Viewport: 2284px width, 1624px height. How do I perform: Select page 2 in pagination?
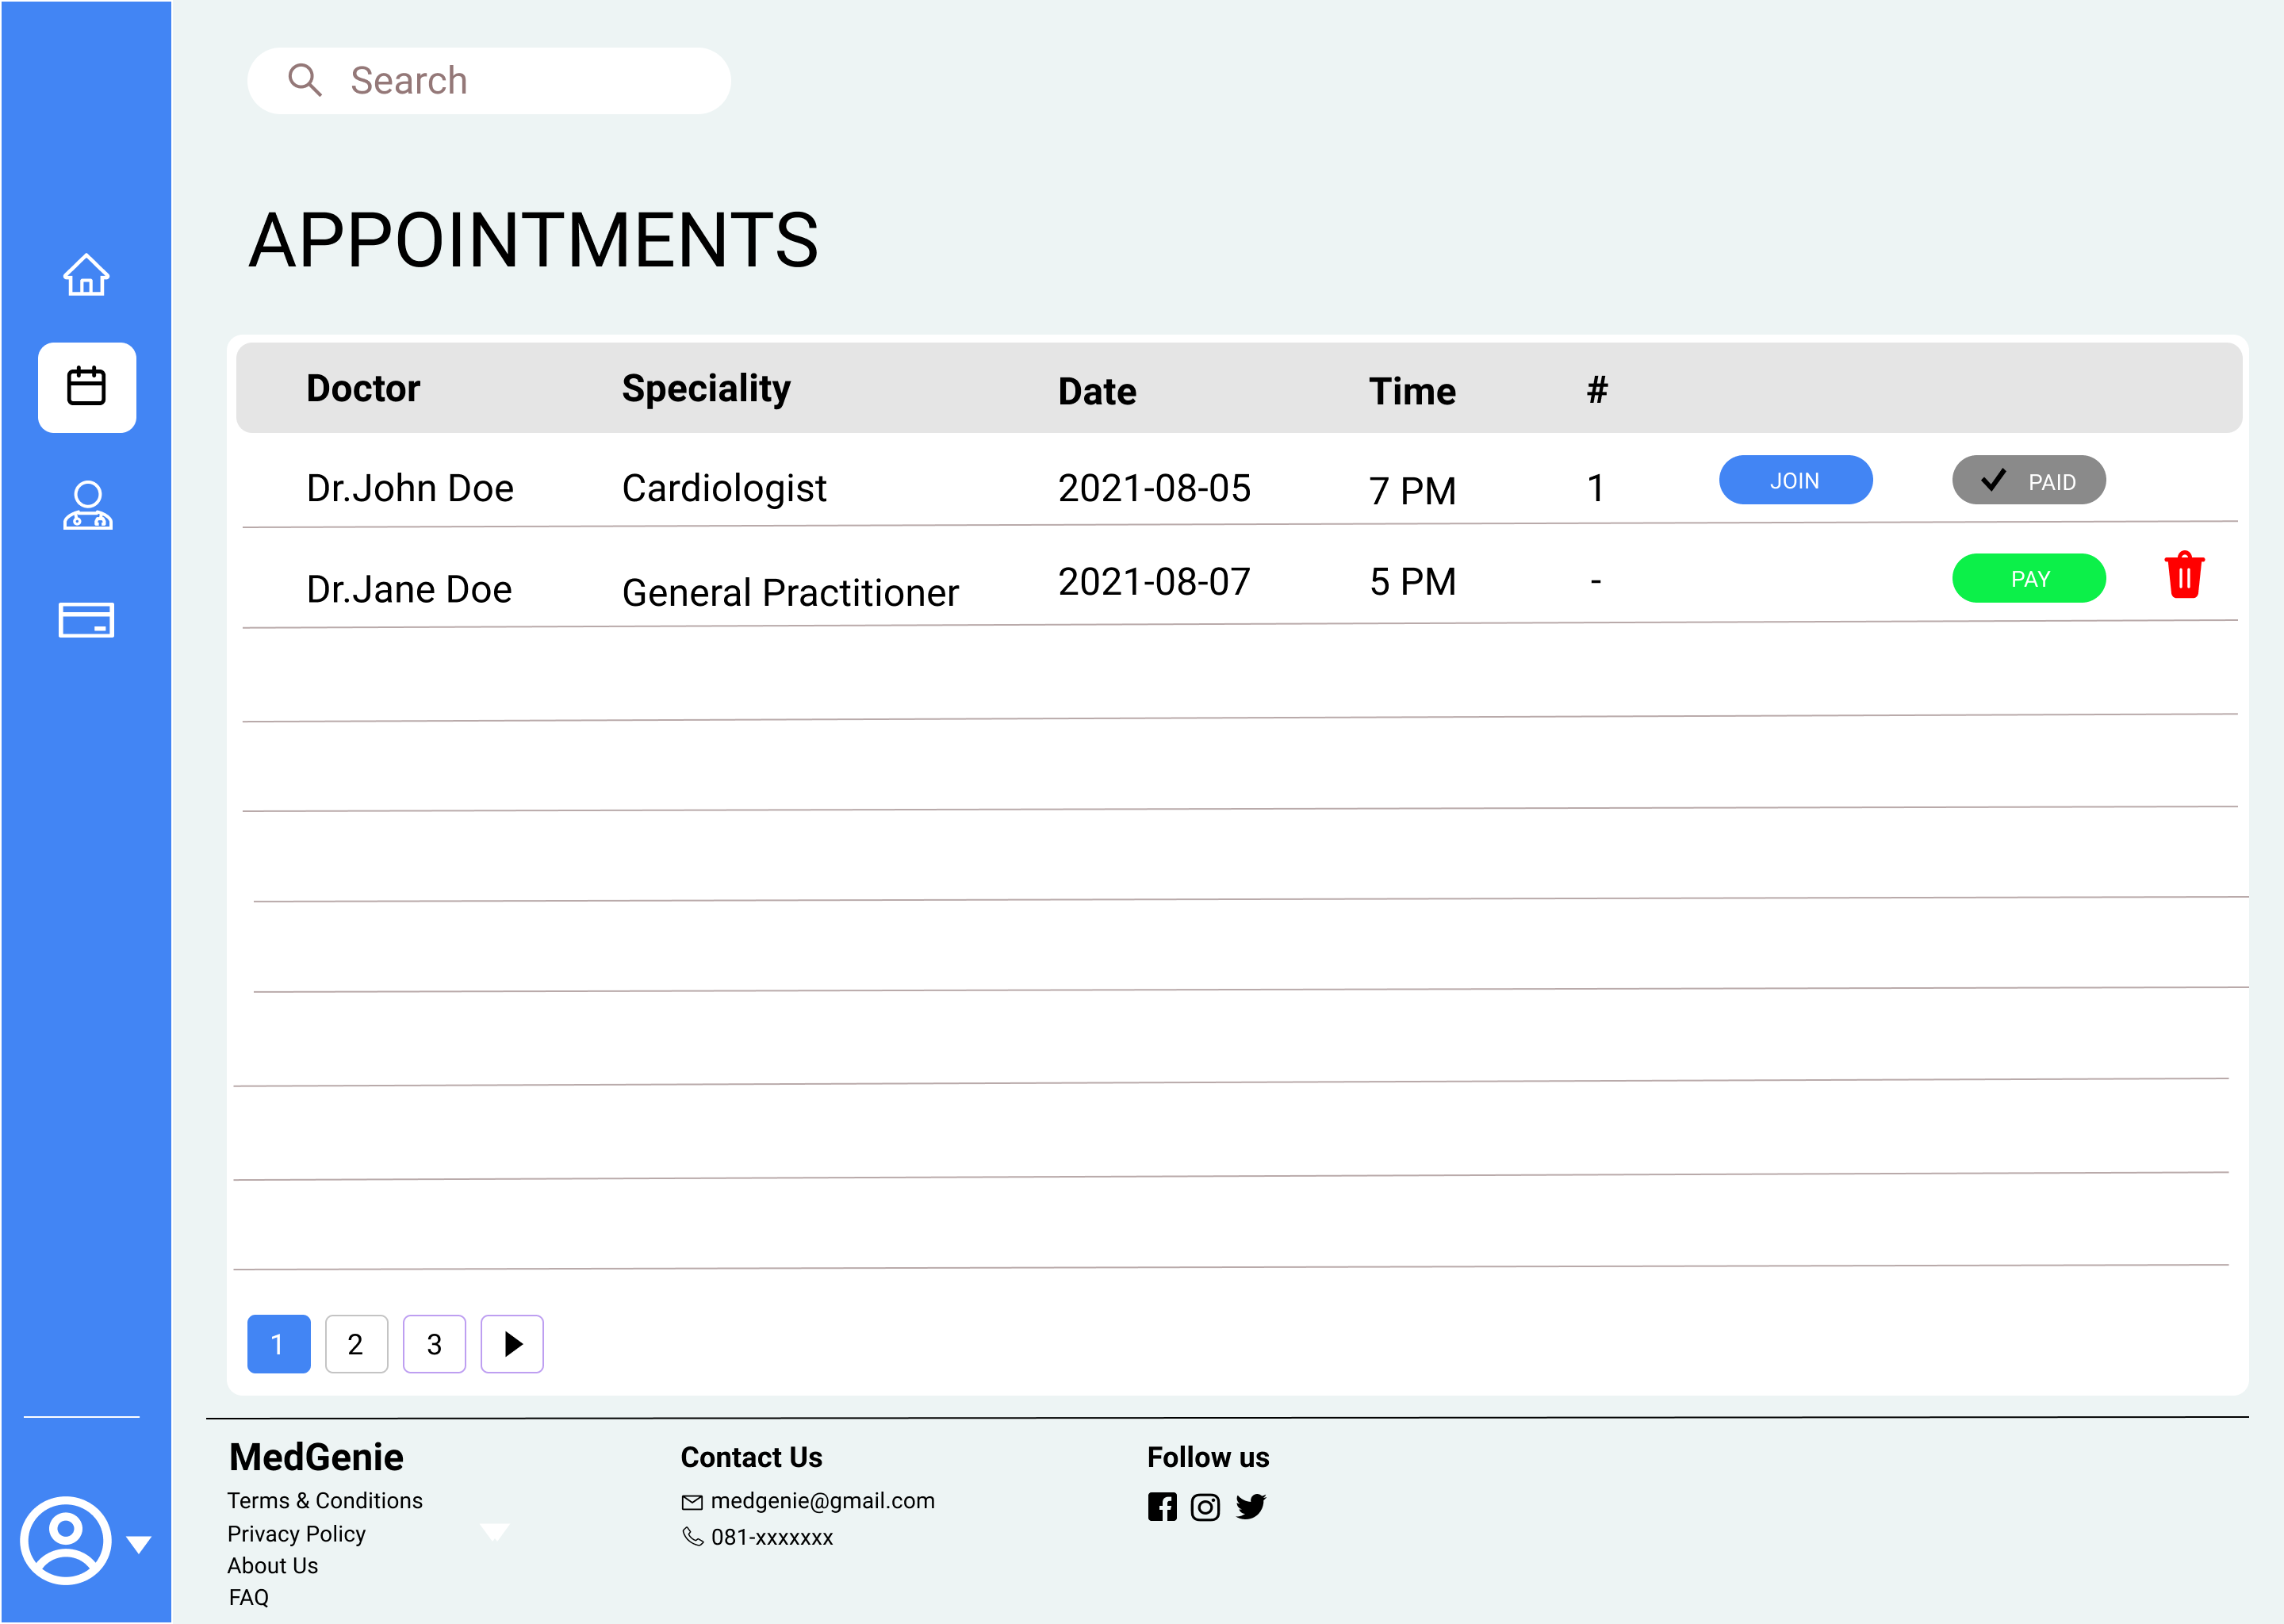pos(356,1343)
